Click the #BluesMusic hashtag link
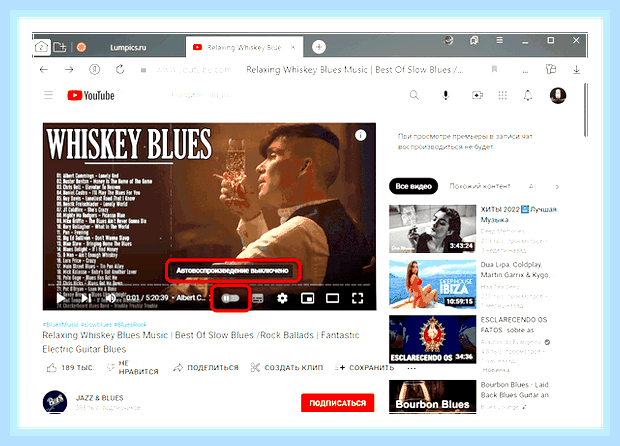 [61, 325]
